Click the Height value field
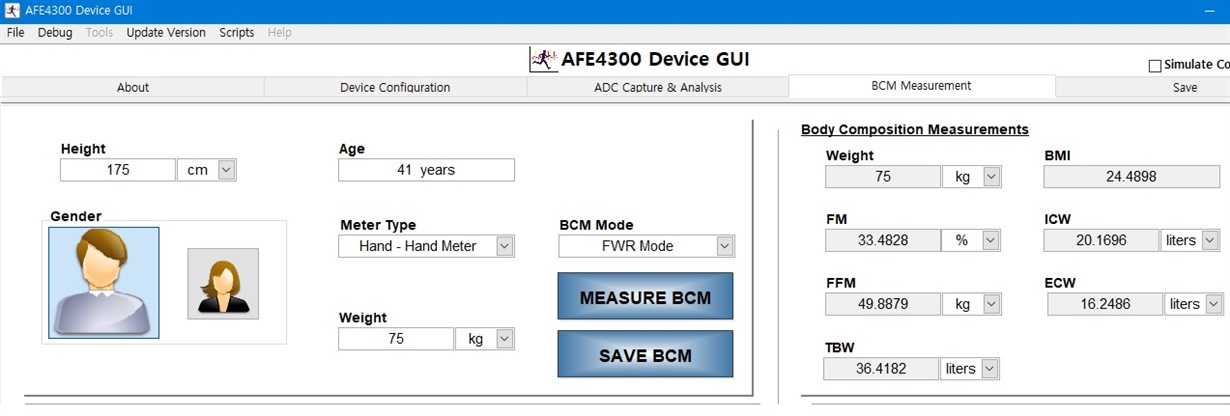 click(x=118, y=170)
